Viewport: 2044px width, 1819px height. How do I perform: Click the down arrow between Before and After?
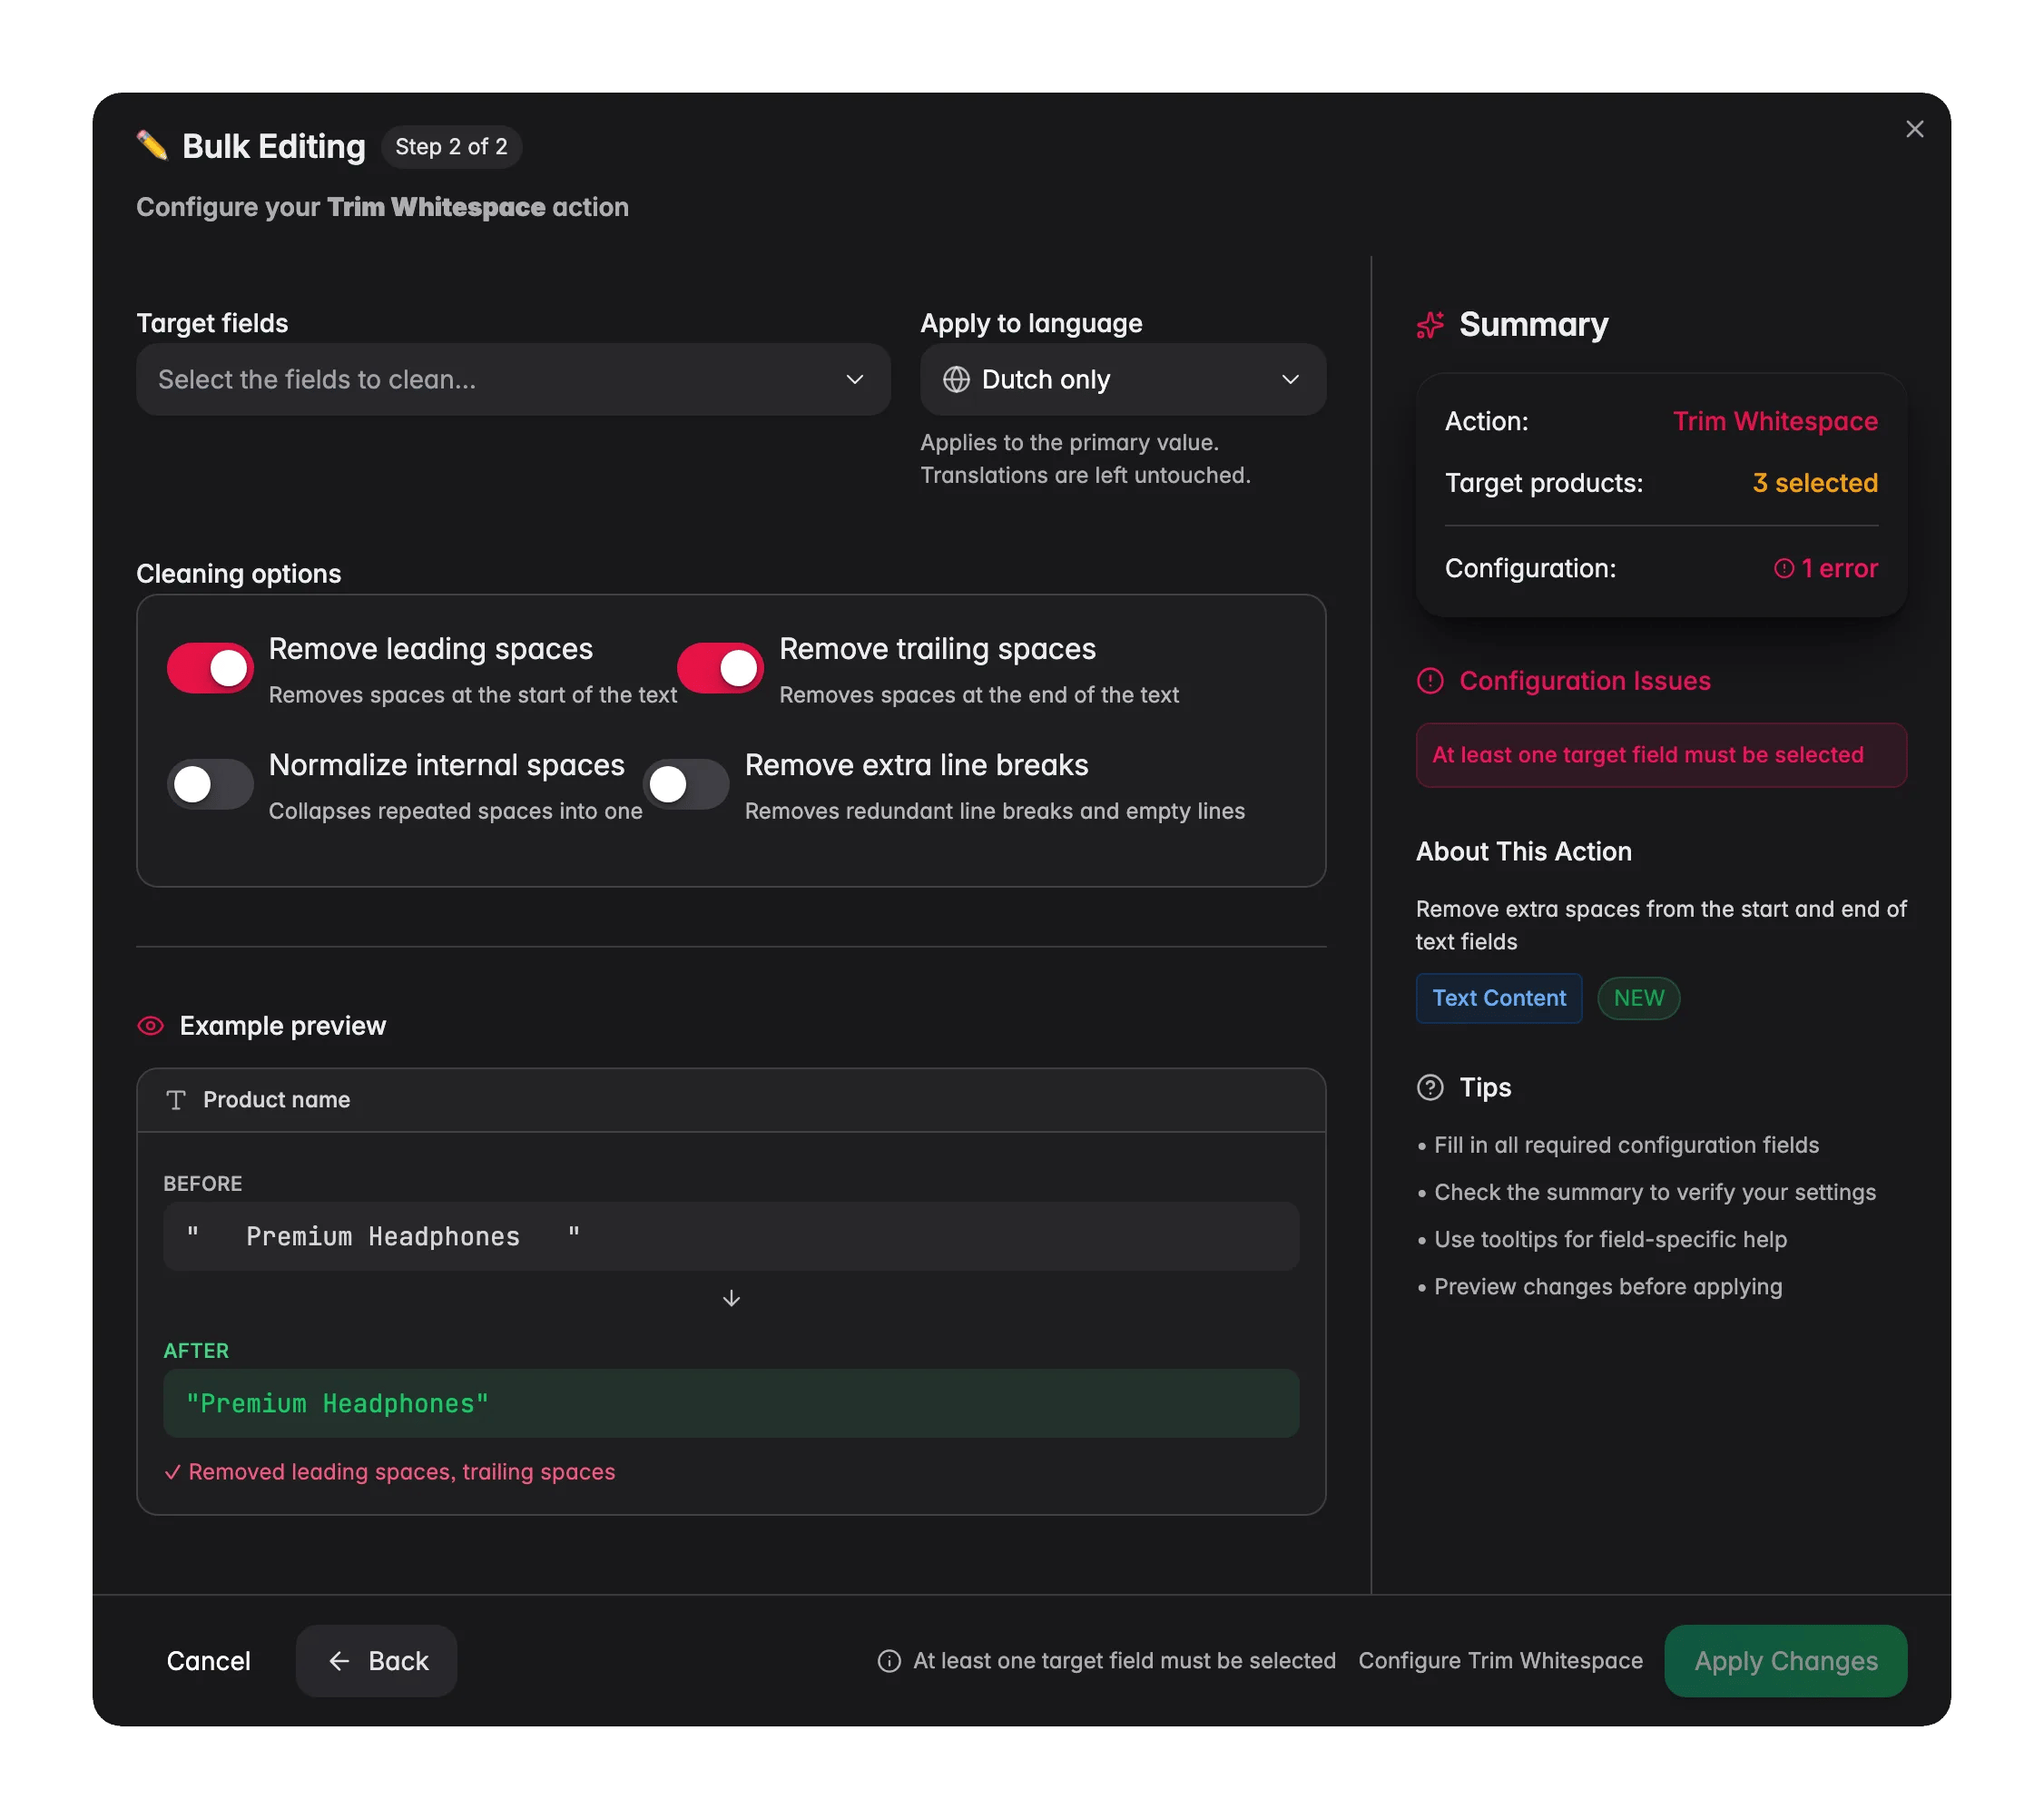click(731, 1298)
